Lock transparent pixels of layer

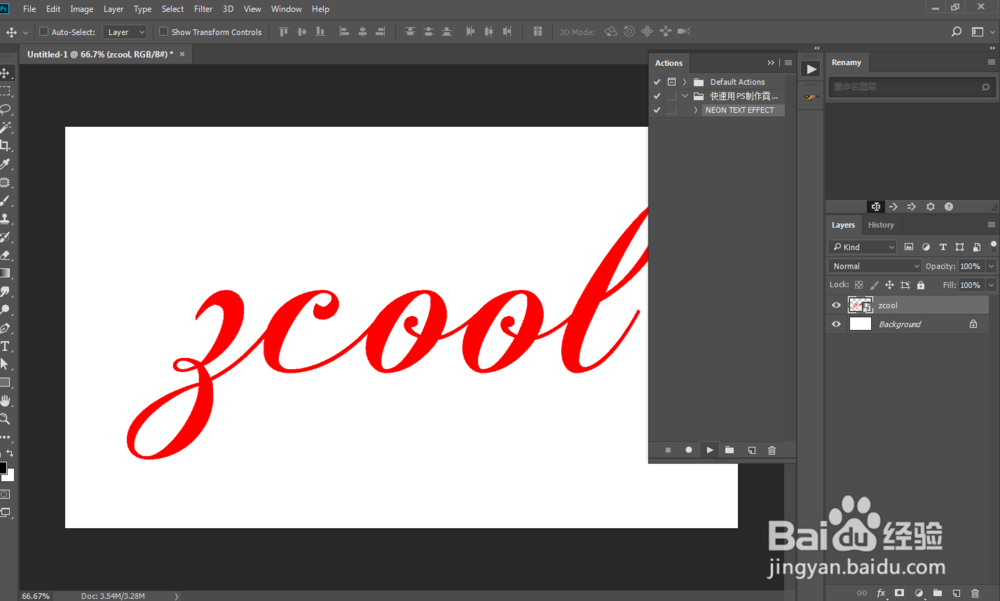pos(858,285)
